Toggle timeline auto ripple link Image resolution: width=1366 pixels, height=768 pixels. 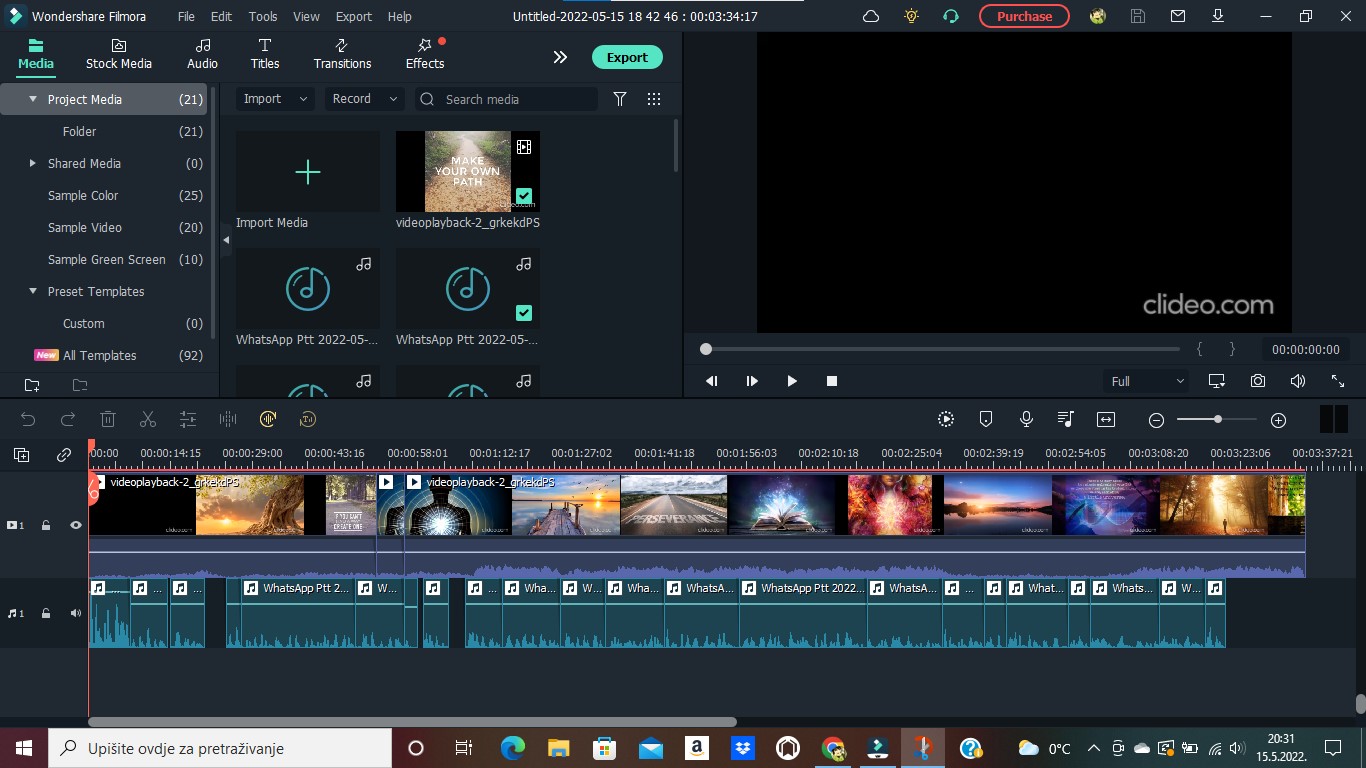pos(64,455)
